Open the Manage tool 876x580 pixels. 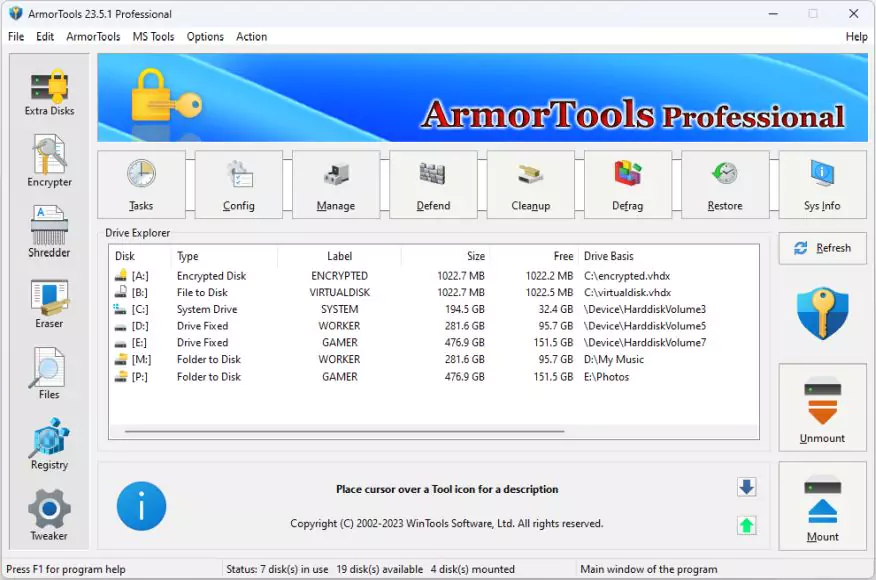pyautogui.click(x=336, y=184)
